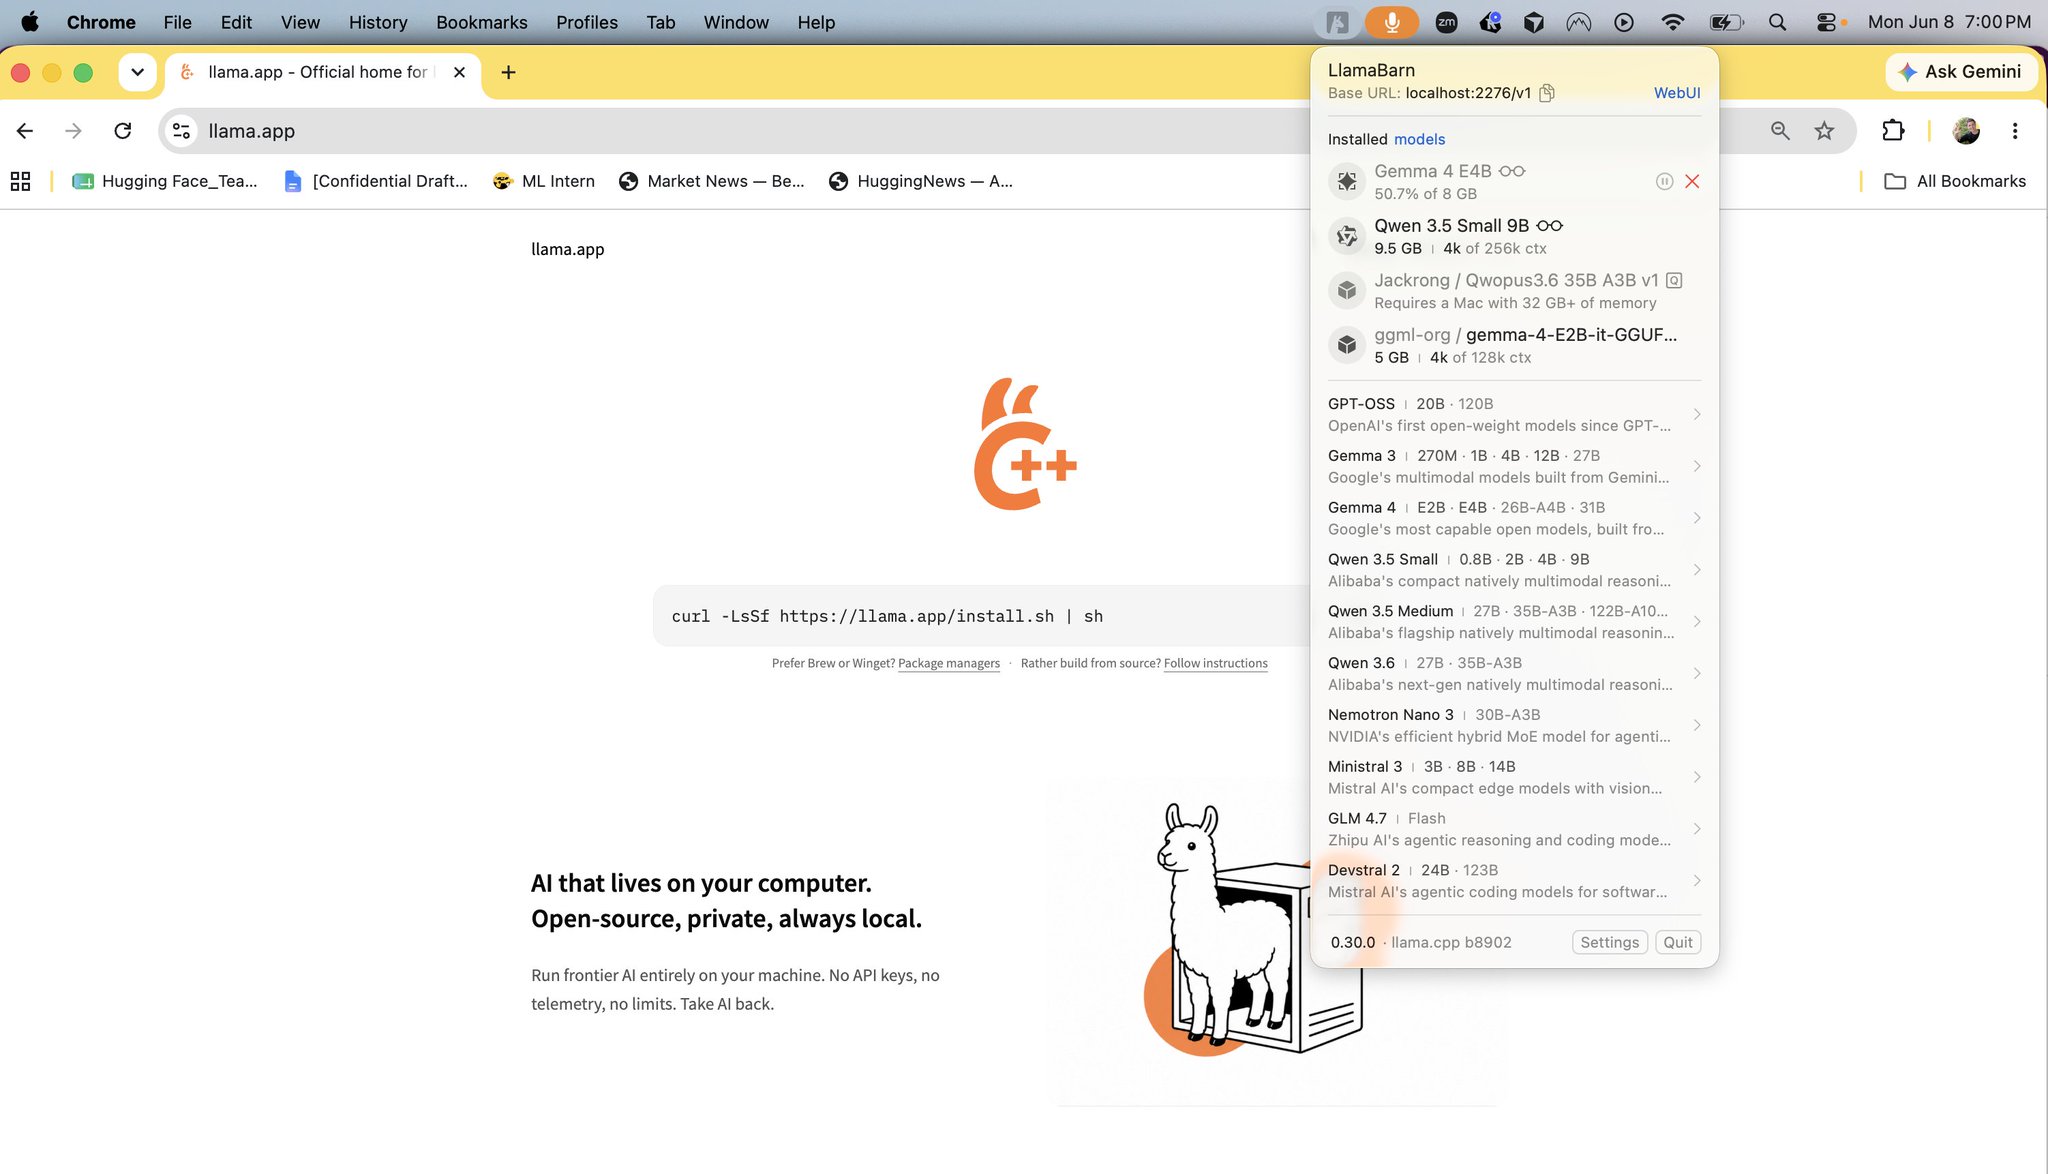Screen dimensions: 2048x1174
Task: View site information for llama.app
Action: point(181,131)
